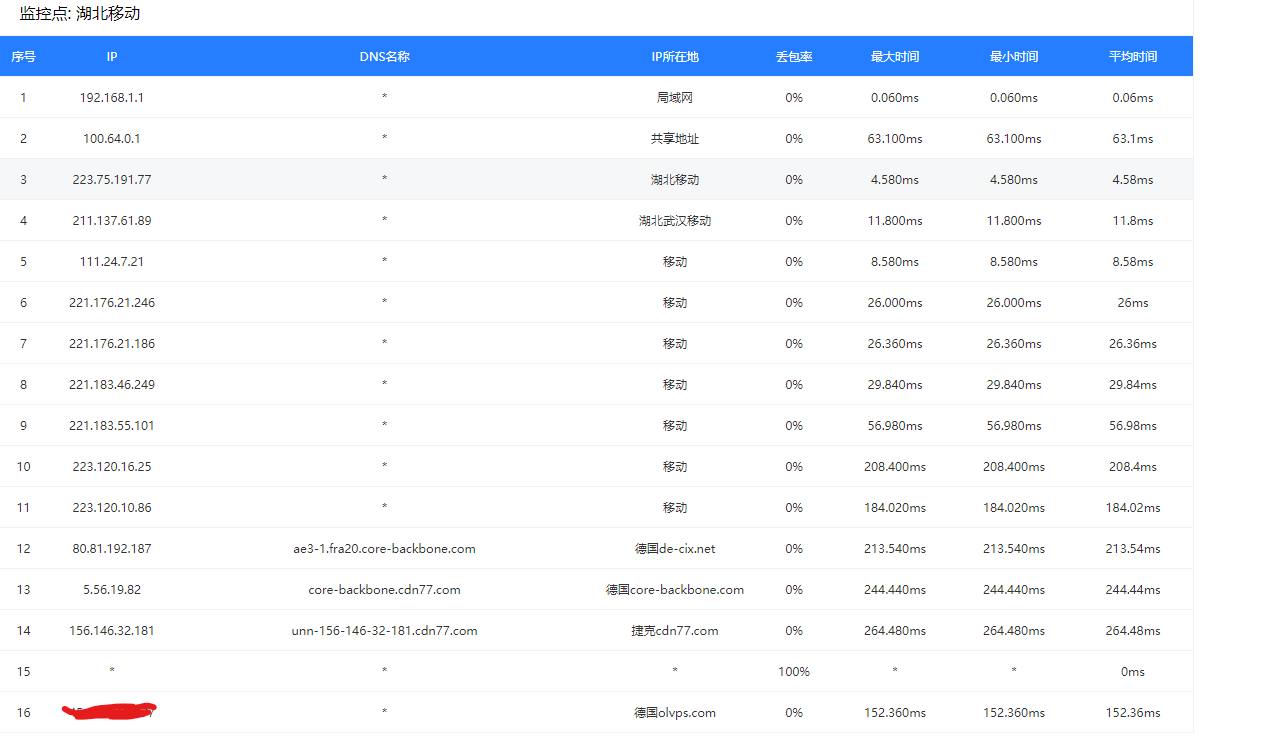Click DNS name core-backbone.cdn77.com

point(385,590)
